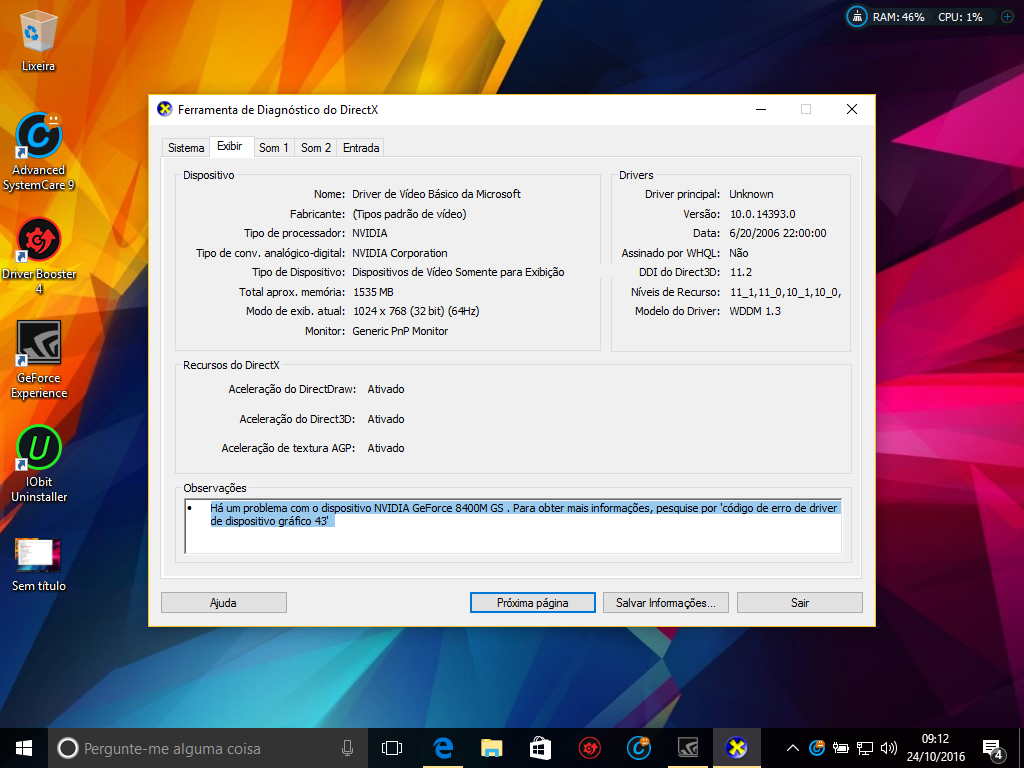
Task: Open the Windows Start menu
Action: click(x=24, y=748)
